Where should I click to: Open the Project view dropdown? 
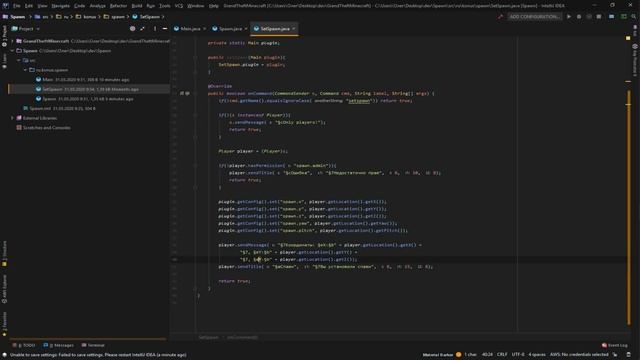(26, 29)
